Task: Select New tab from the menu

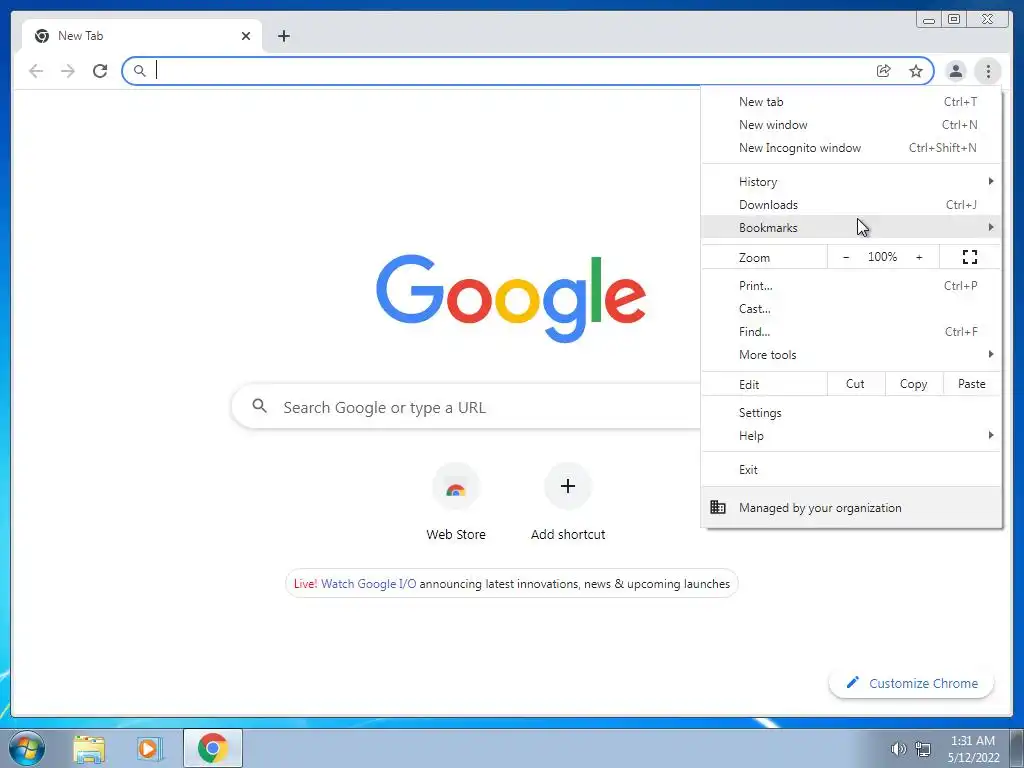Action: click(x=851, y=102)
